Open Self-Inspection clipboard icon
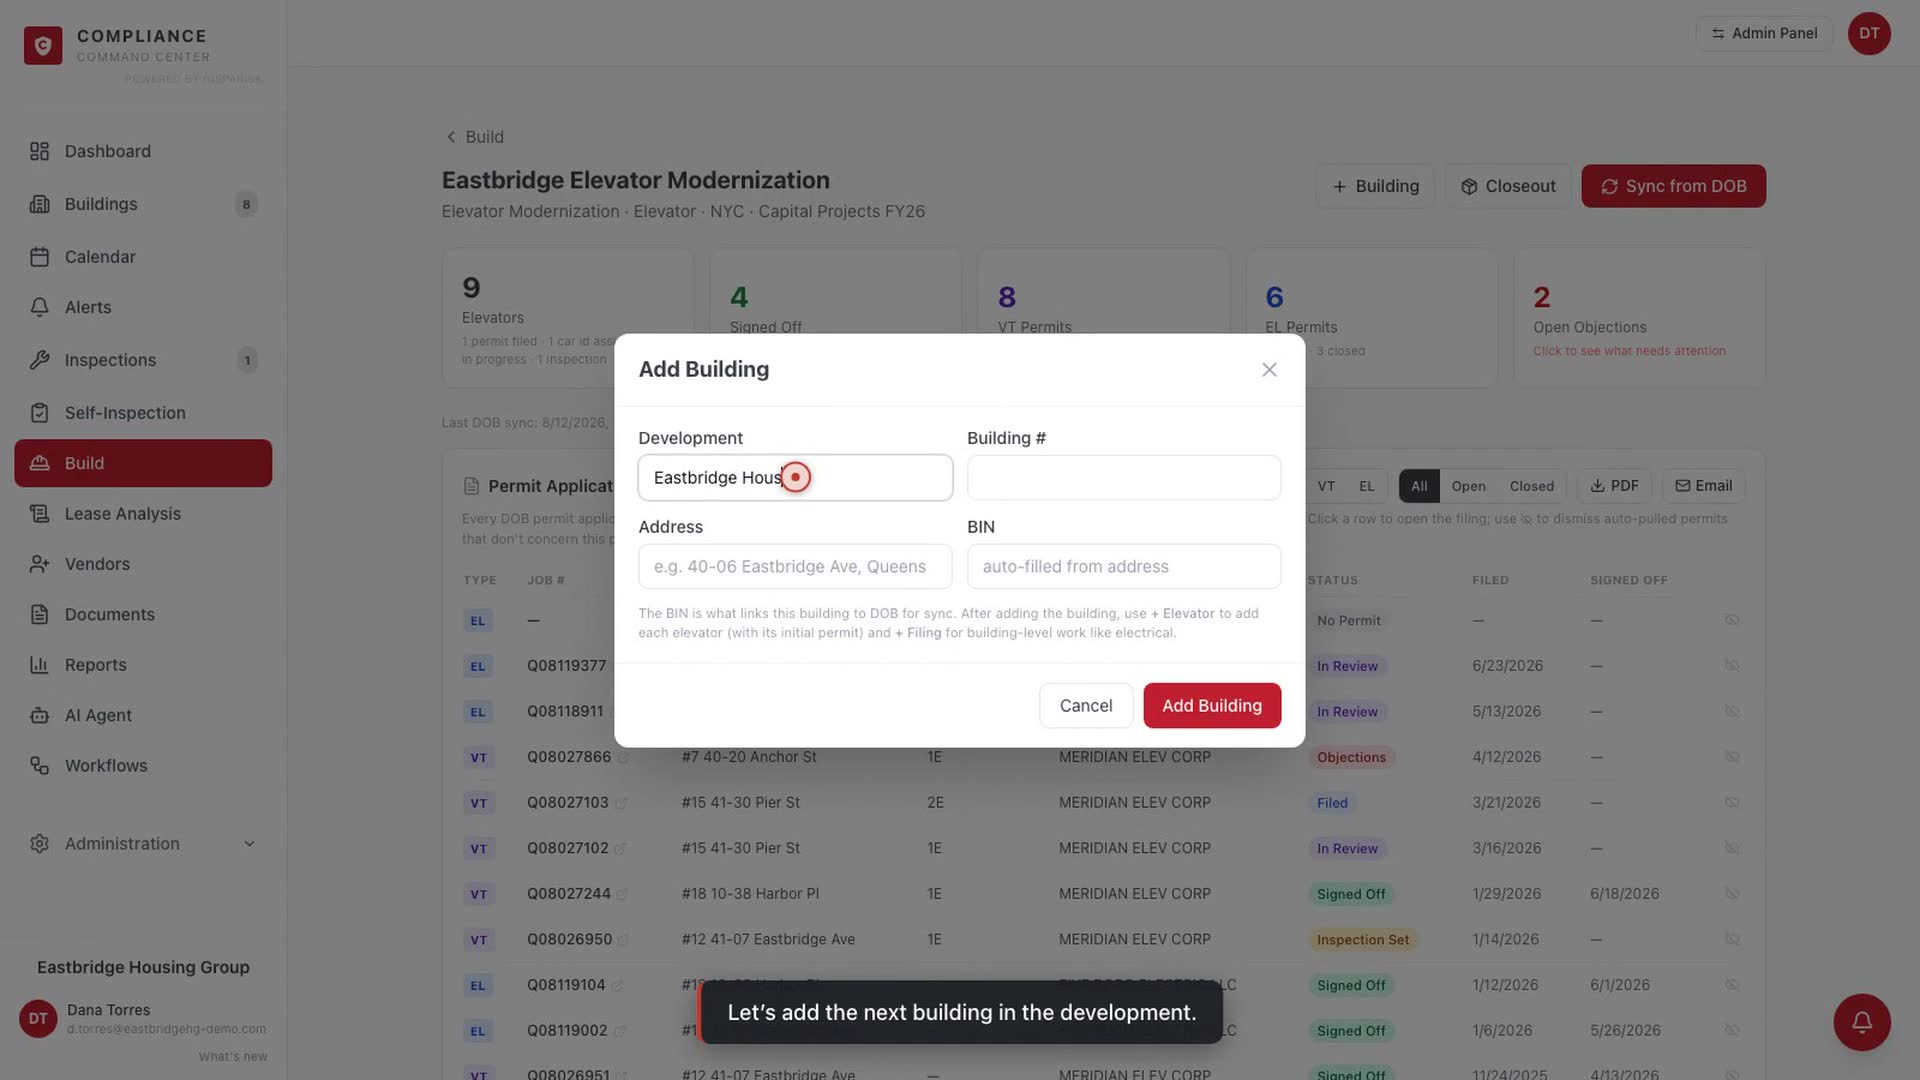Image resolution: width=1920 pixels, height=1080 pixels. click(x=39, y=413)
